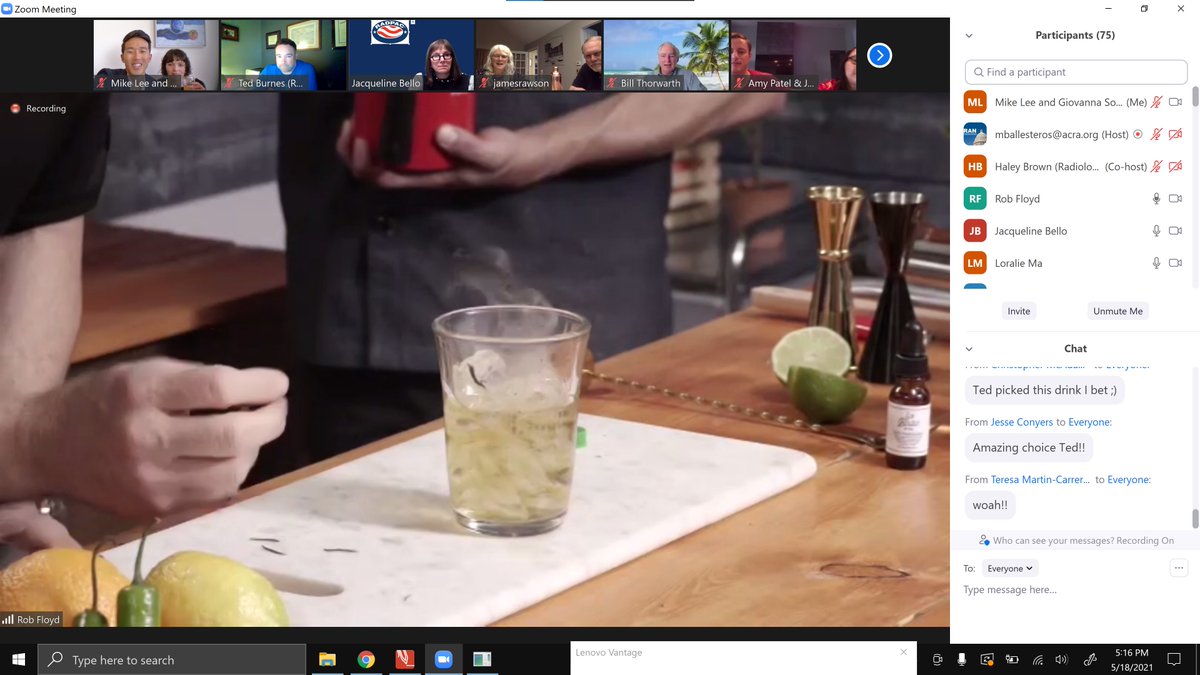The width and height of the screenshot is (1200, 675).
Task: Click the microphone icon for Rob Floyd
Action: (1157, 199)
